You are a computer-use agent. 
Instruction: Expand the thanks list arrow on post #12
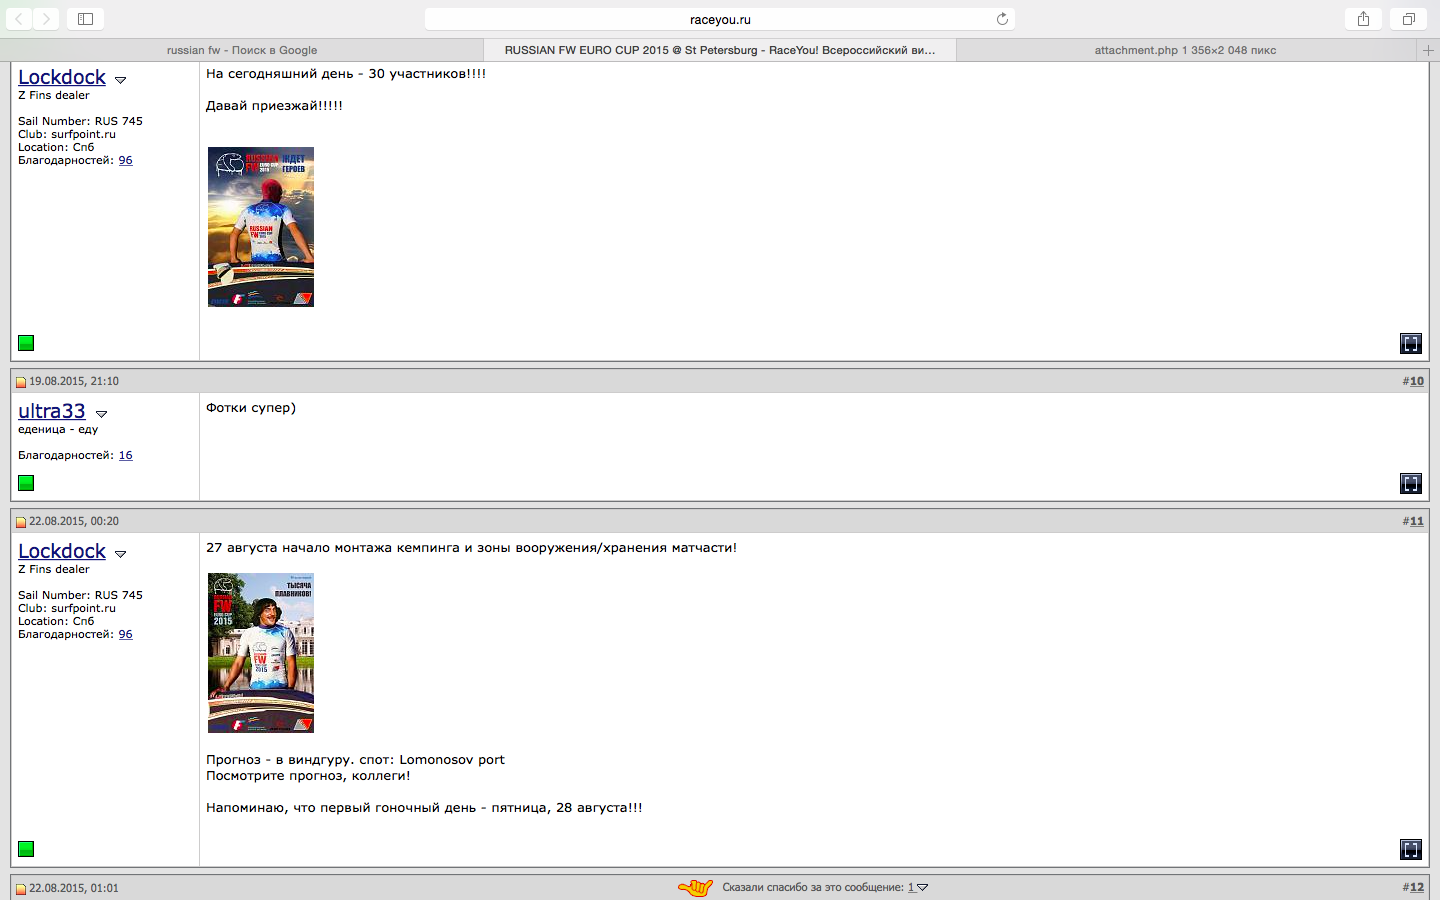click(922, 888)
